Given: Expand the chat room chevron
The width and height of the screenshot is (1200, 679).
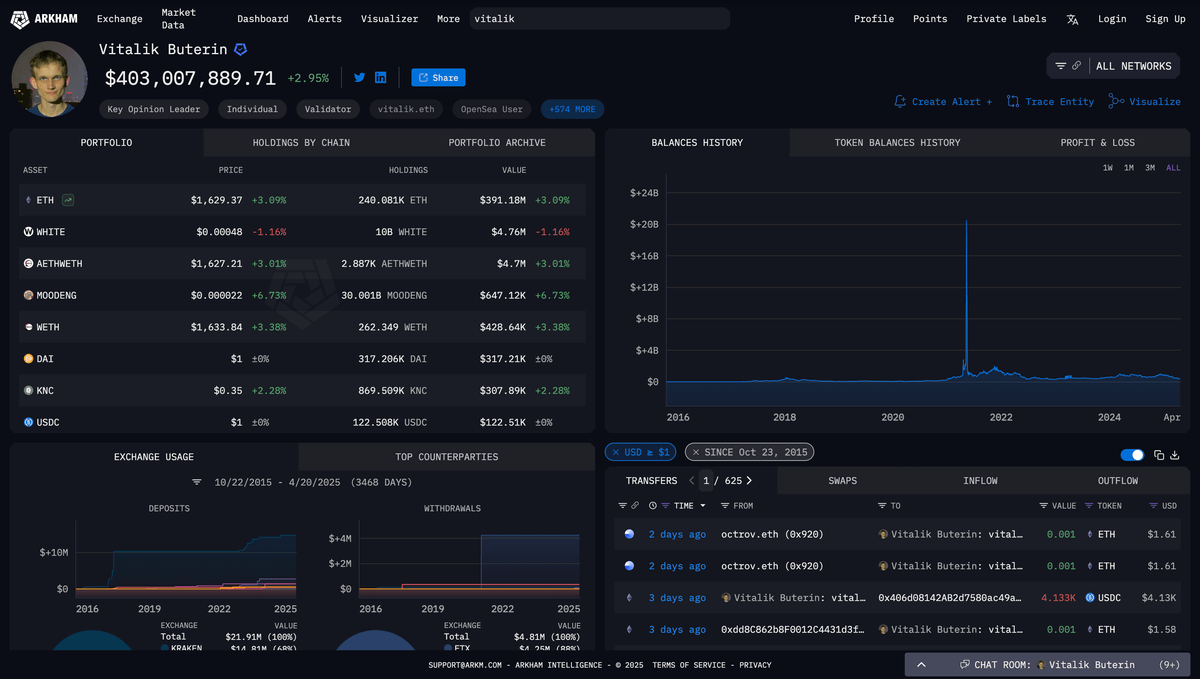Looking at the screenshot, I should pyautogui.click(x=921, y=665).
